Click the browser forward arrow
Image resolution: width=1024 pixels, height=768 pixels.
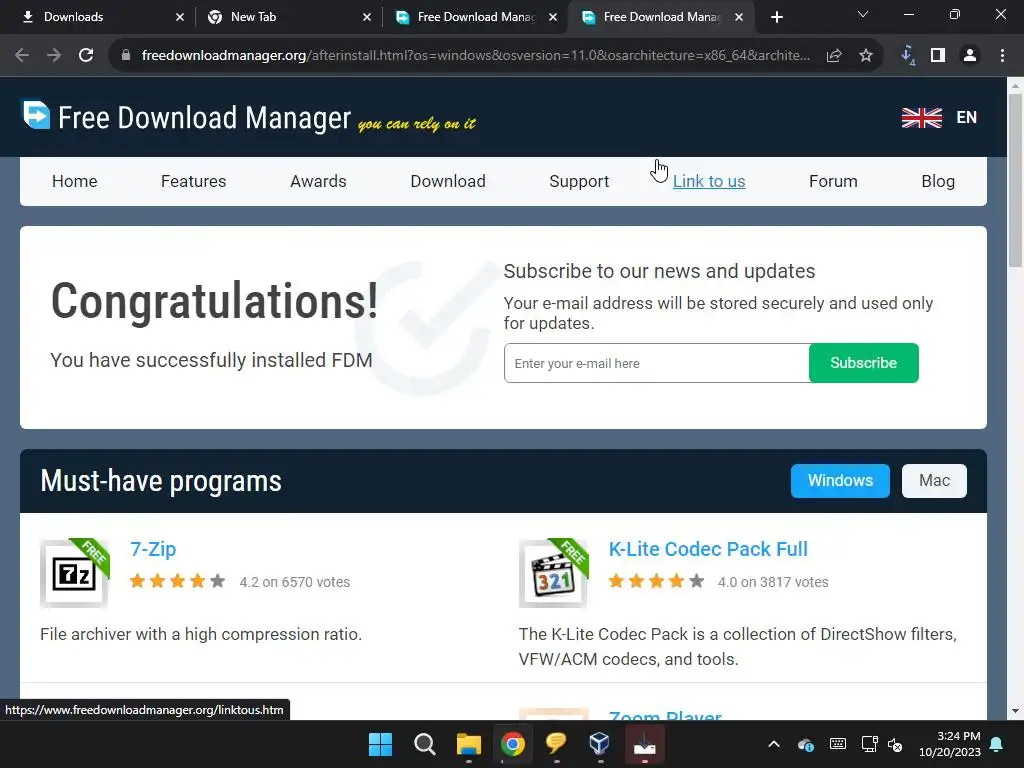[x=54, y=56]
